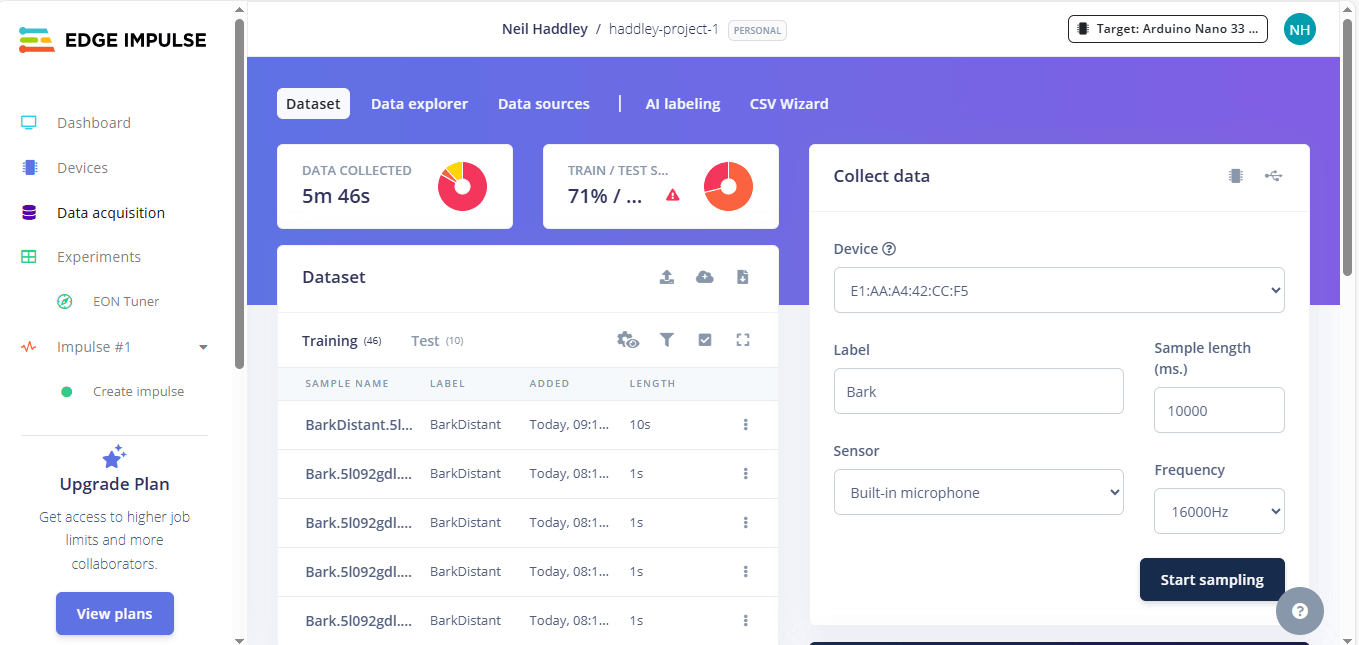
Task: Click the Sample length field showing 10000
Action: click(1219, 410)
